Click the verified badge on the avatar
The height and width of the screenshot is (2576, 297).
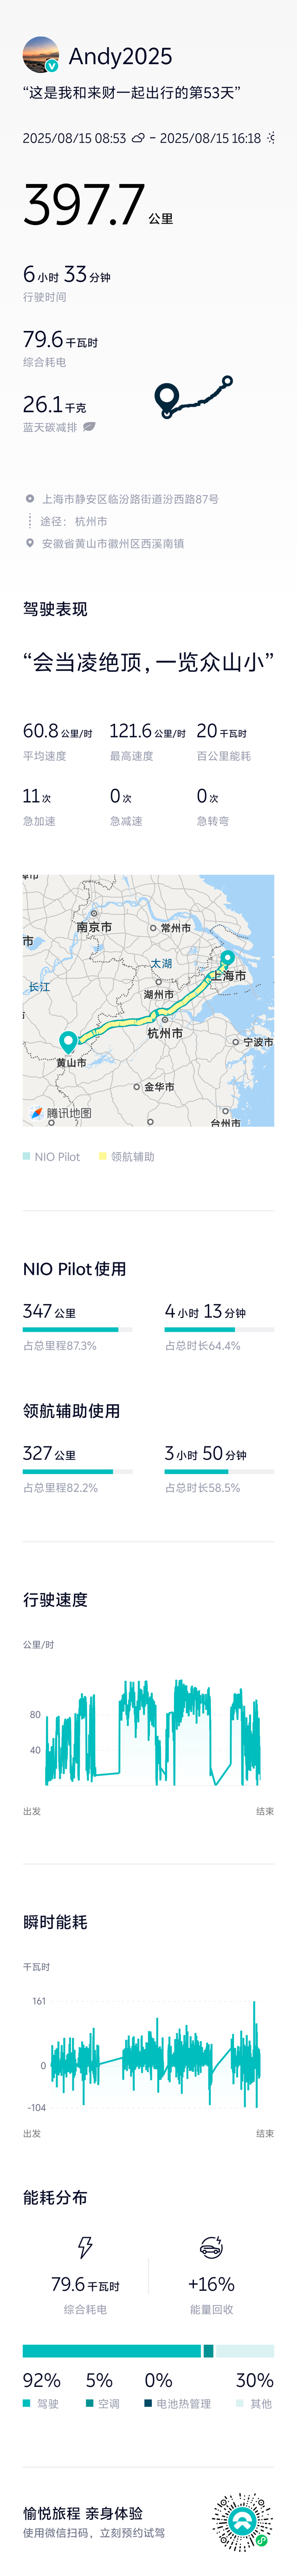52,66
